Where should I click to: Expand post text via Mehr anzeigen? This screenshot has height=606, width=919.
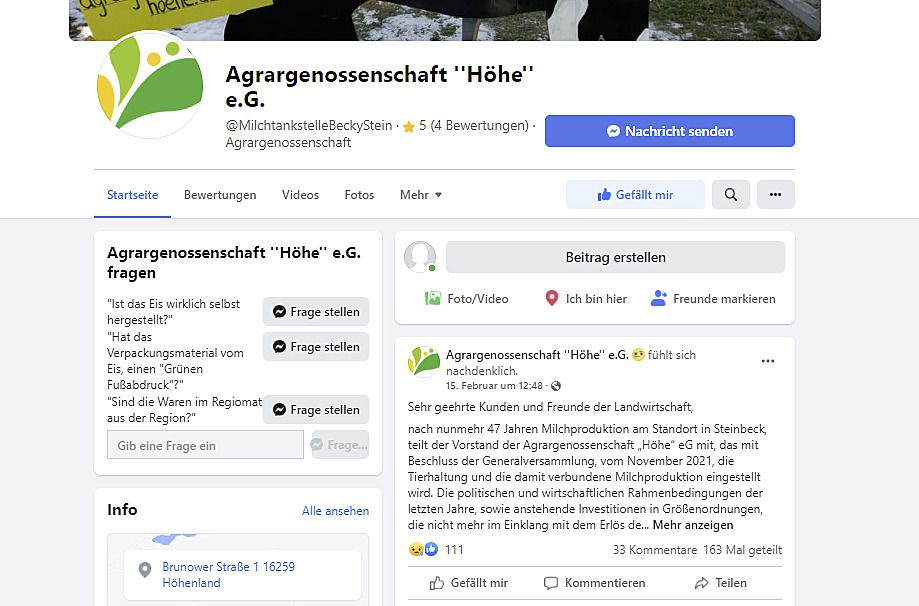coord(693,525)
